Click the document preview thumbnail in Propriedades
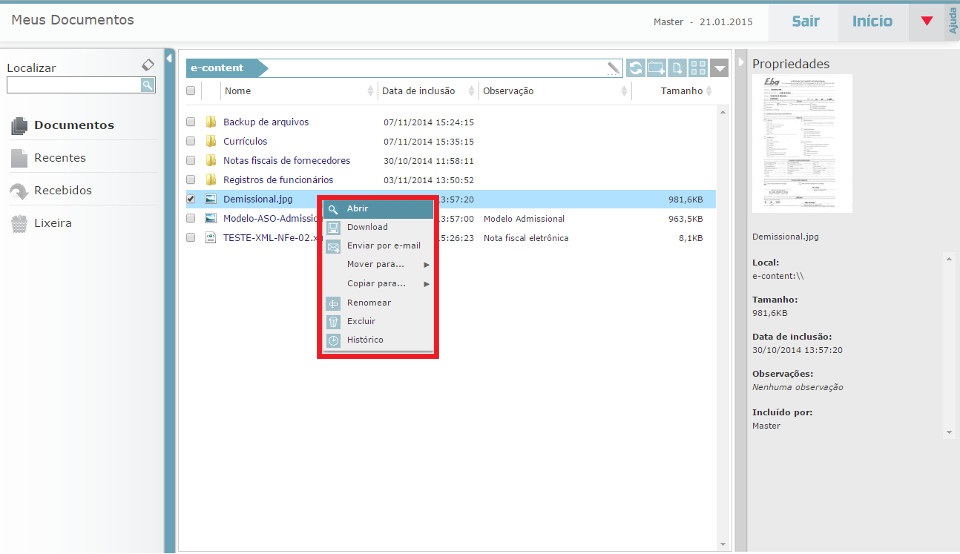Image resolution: width=960 pixels, height=554 pixels. [x=802, y=142]
